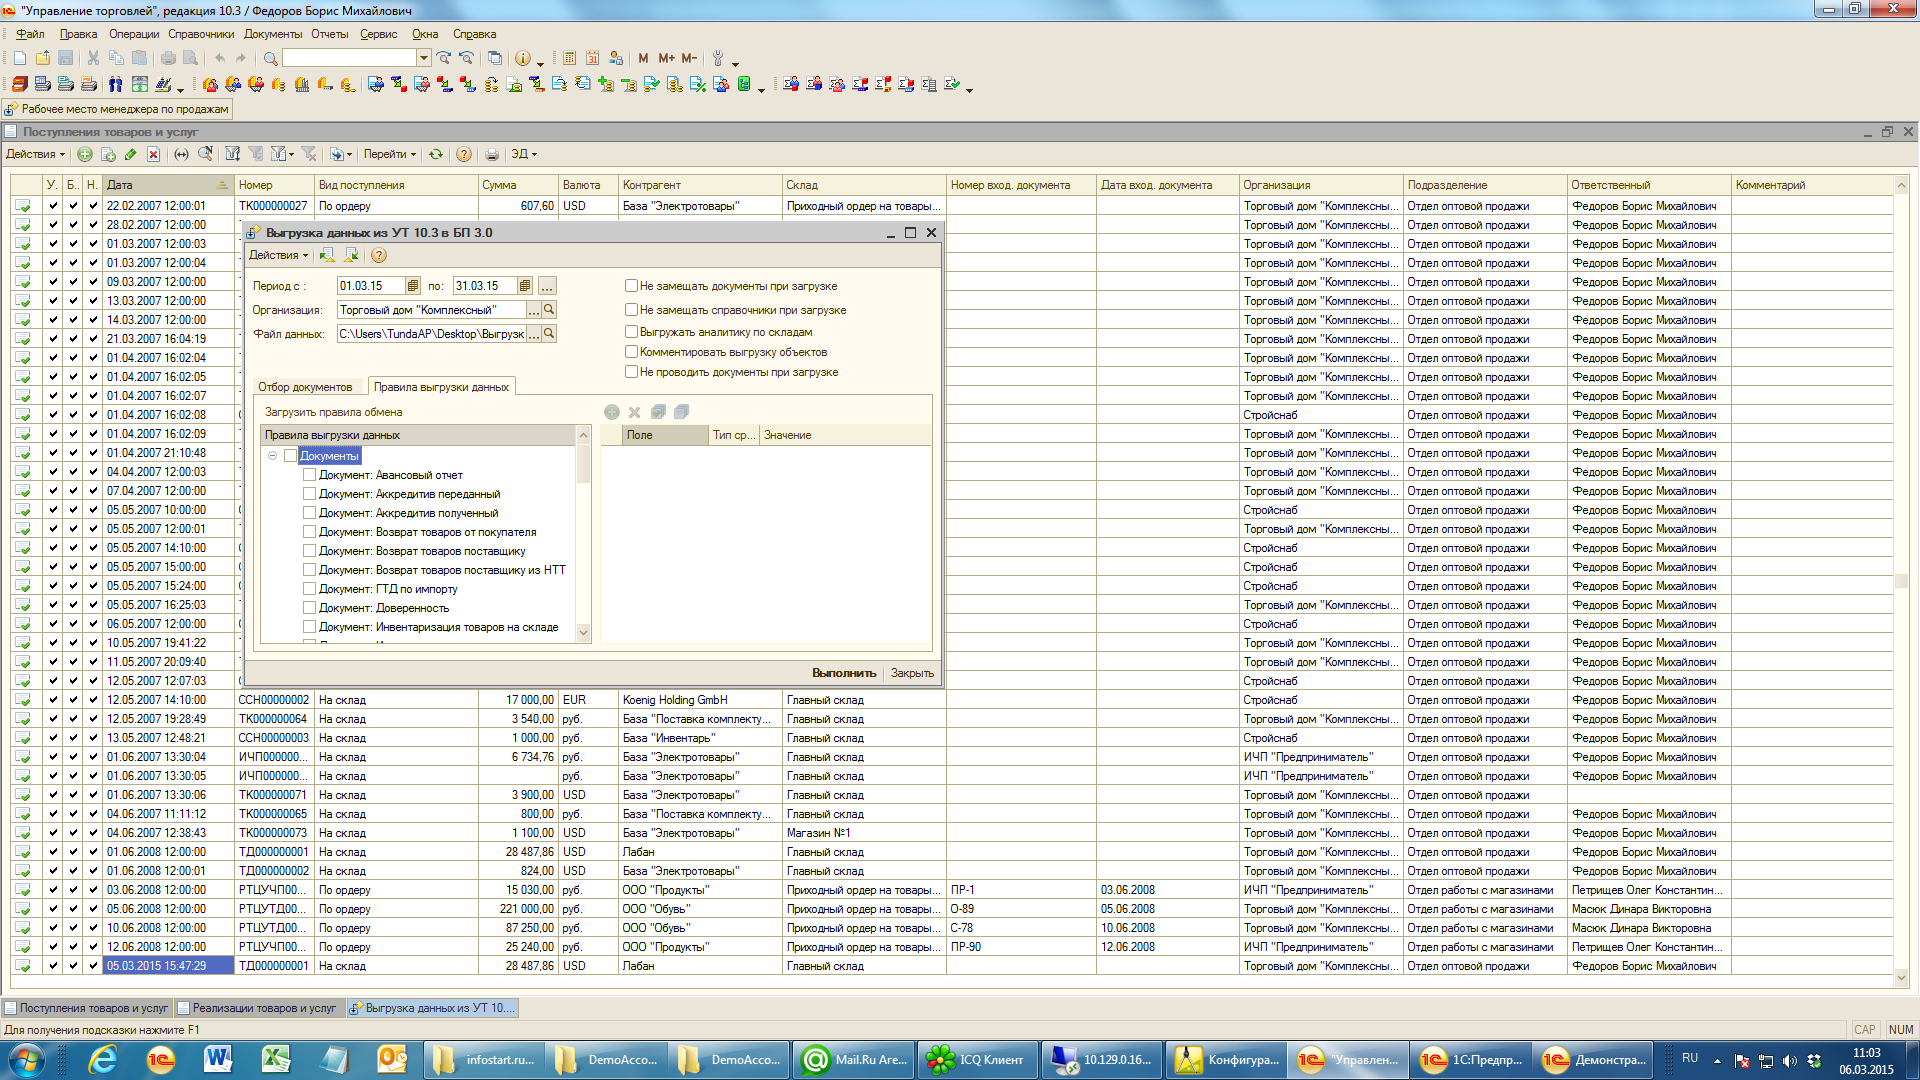Open Действия dropdown in export dialog

278,255
